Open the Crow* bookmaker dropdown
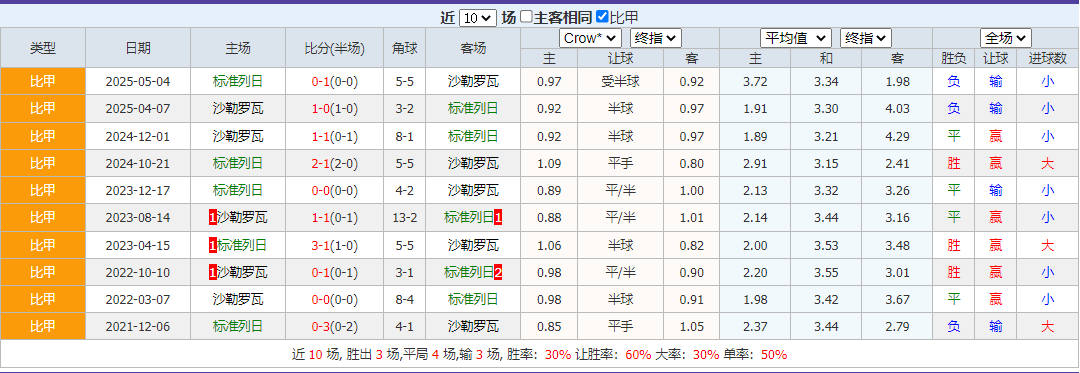 coord(590,38)
